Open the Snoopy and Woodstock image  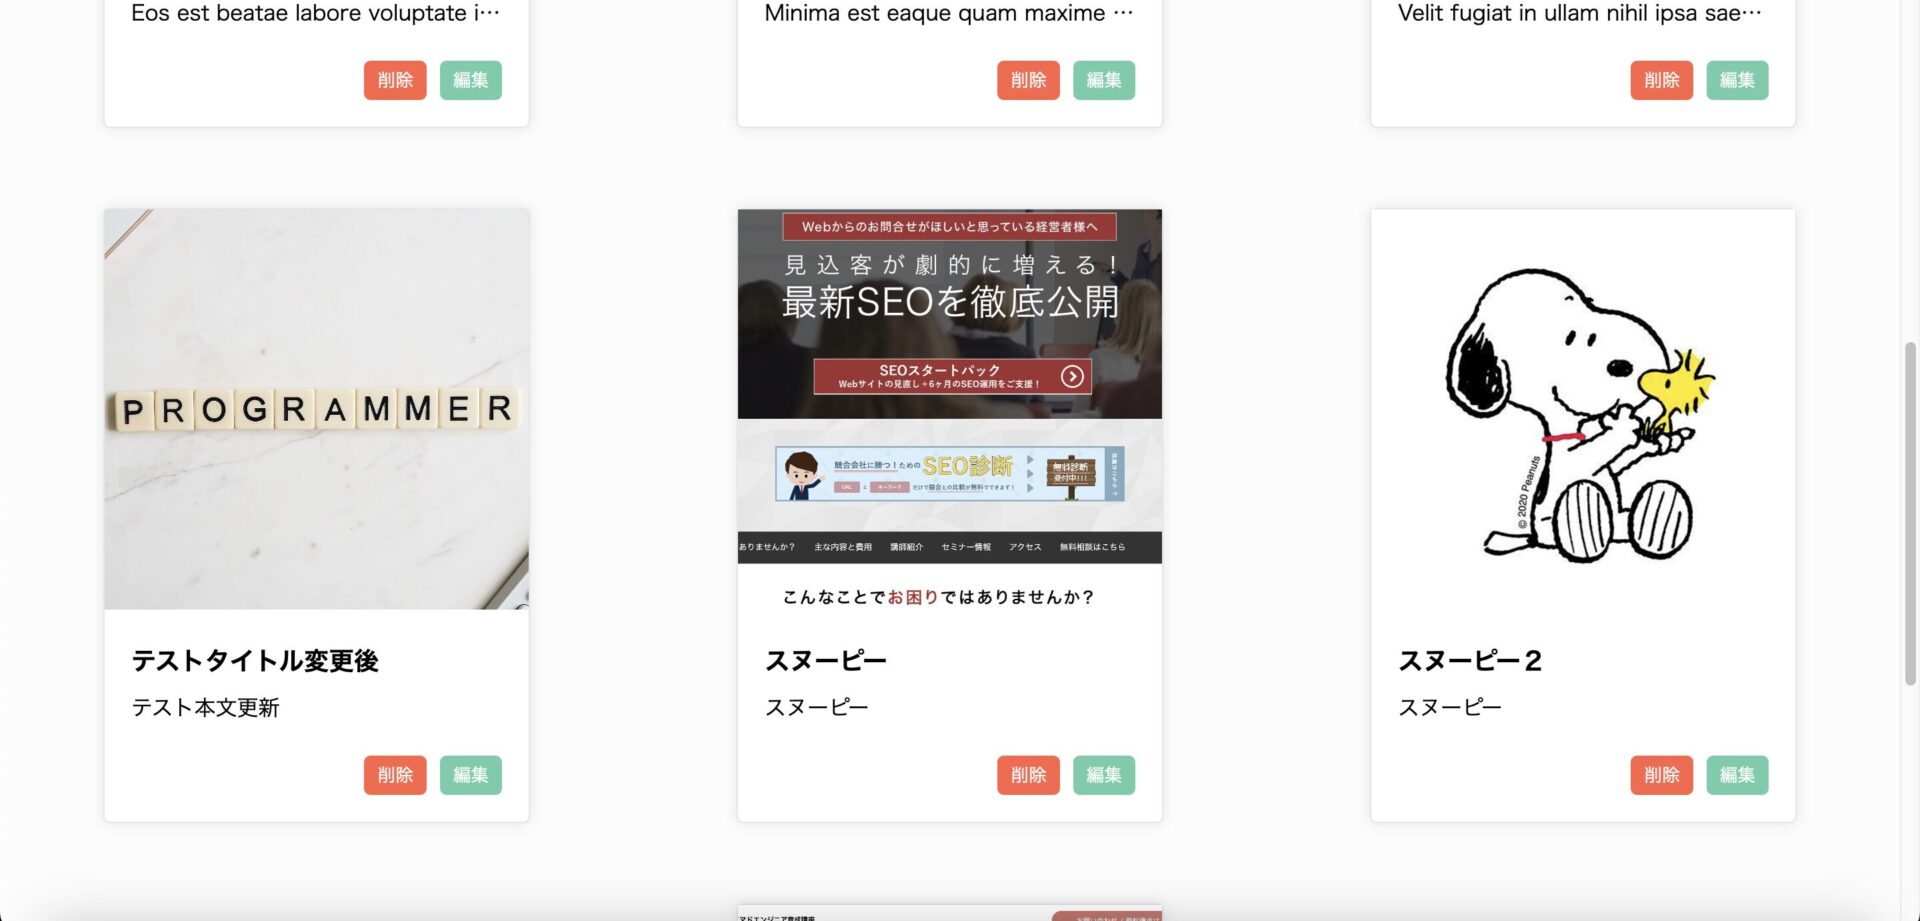[1583, 409]
